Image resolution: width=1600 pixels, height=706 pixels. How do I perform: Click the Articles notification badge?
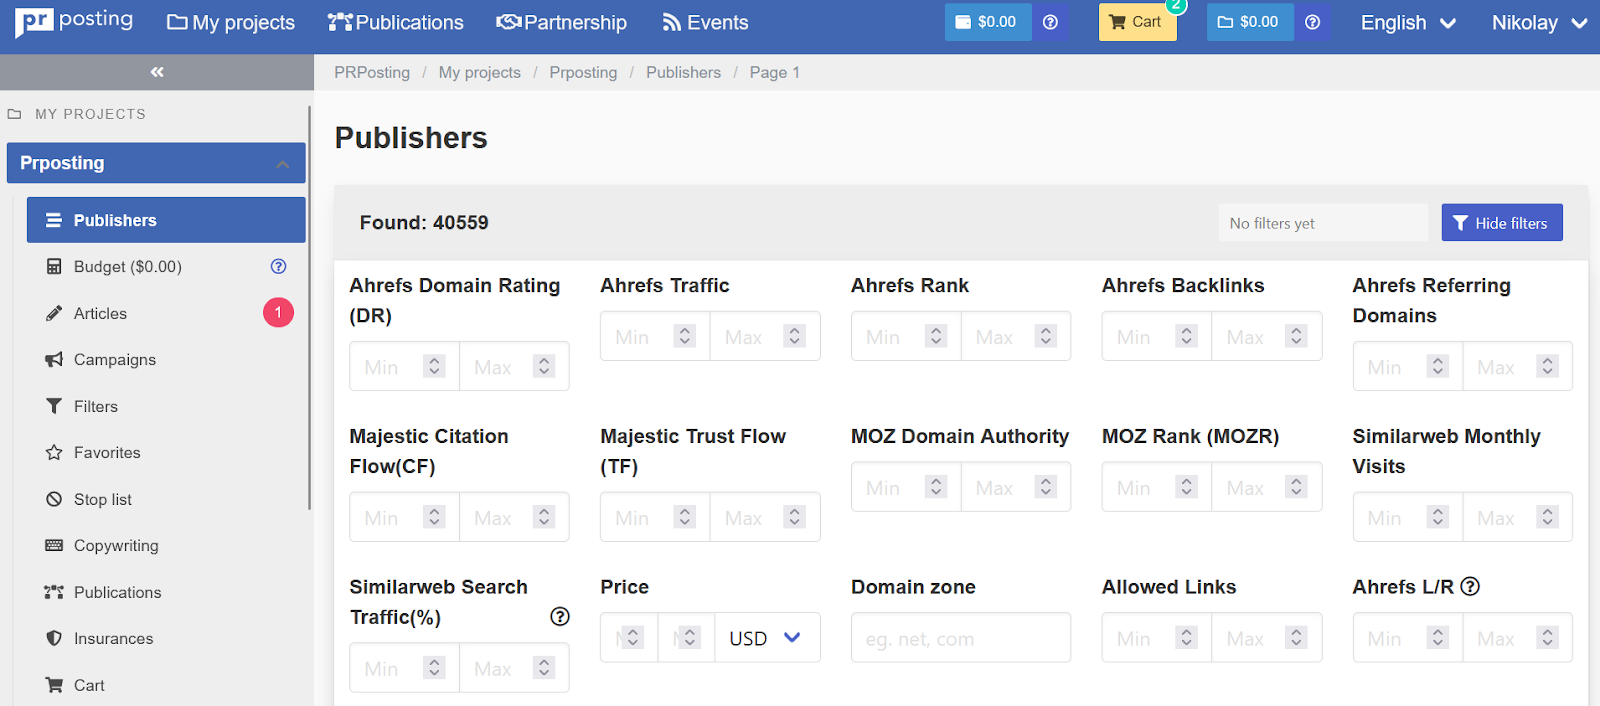pyautogui.click(x=278, y=313)
